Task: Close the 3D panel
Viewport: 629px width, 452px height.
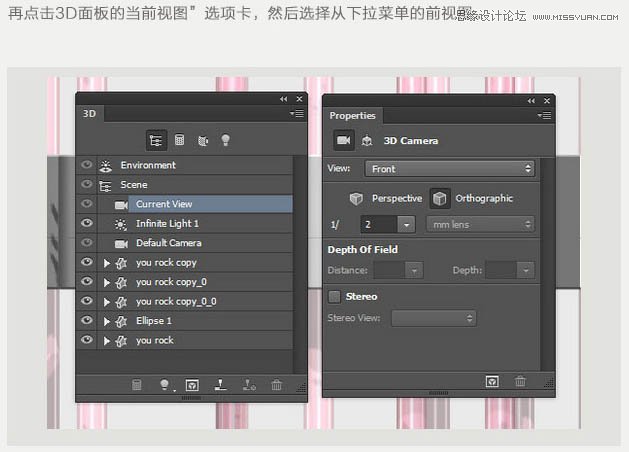Action: point(299,99)
